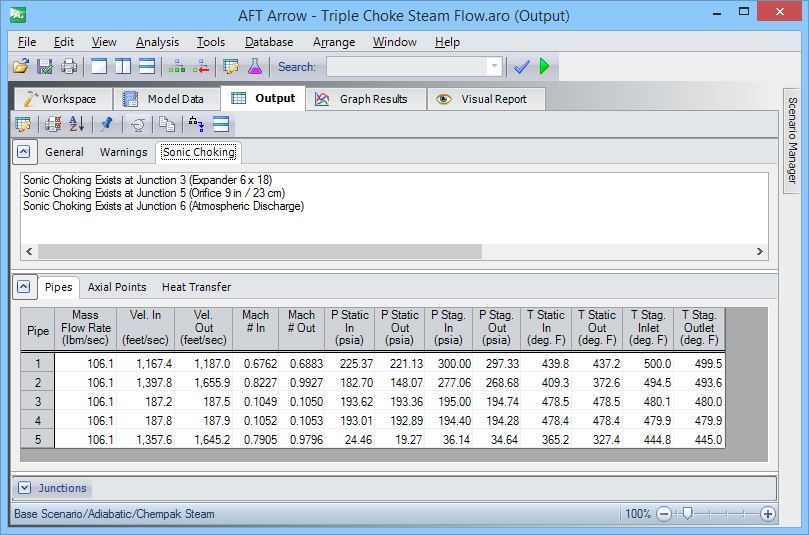Click in the Search input field
The image size is (809, 535).
pyautogui.click(x=407, y=67)
